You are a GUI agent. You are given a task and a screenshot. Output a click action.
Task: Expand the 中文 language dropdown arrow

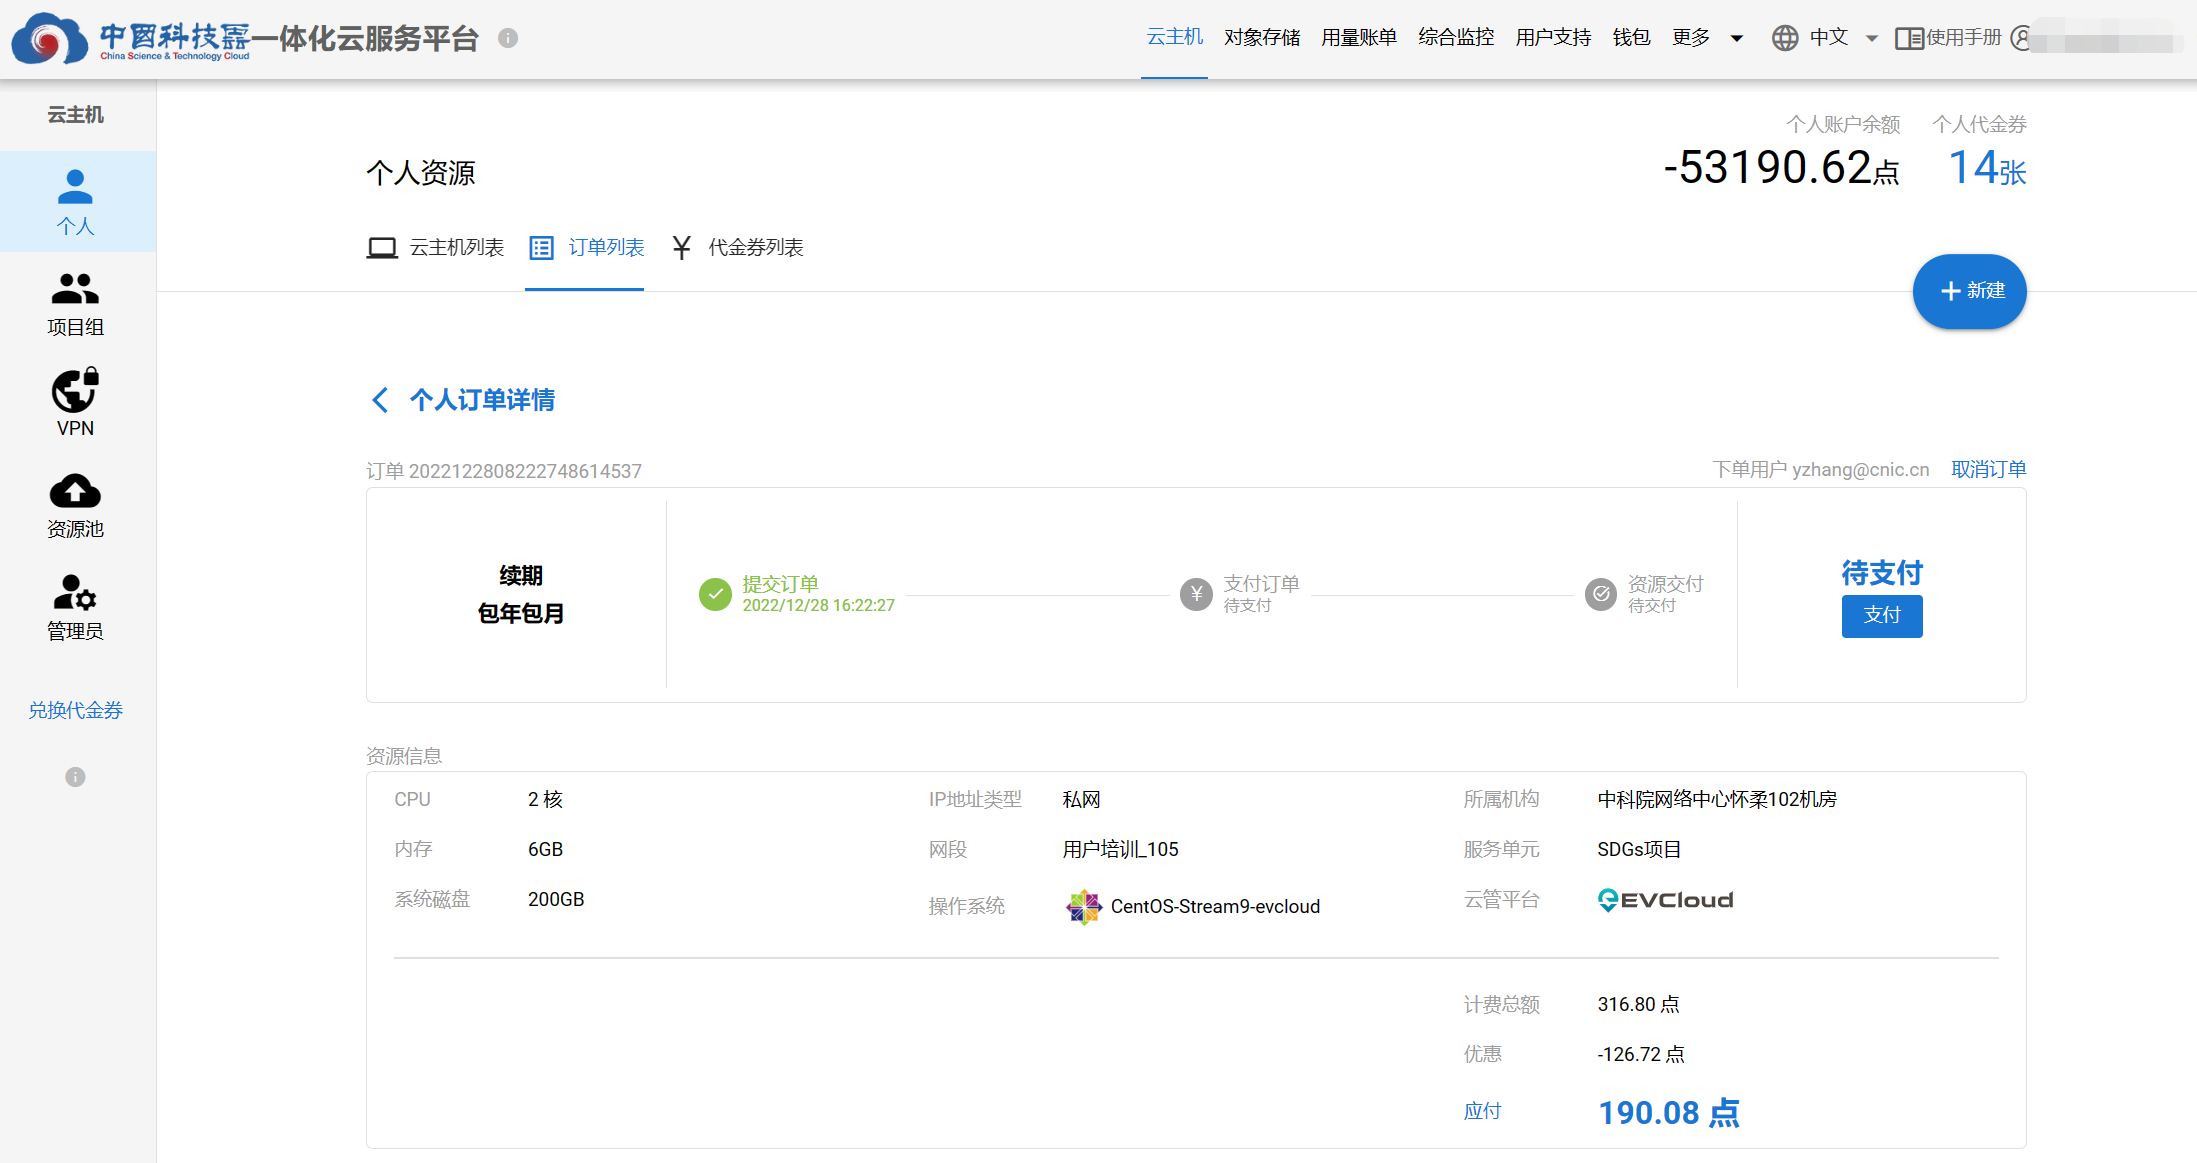click(x=1872, y=39)
